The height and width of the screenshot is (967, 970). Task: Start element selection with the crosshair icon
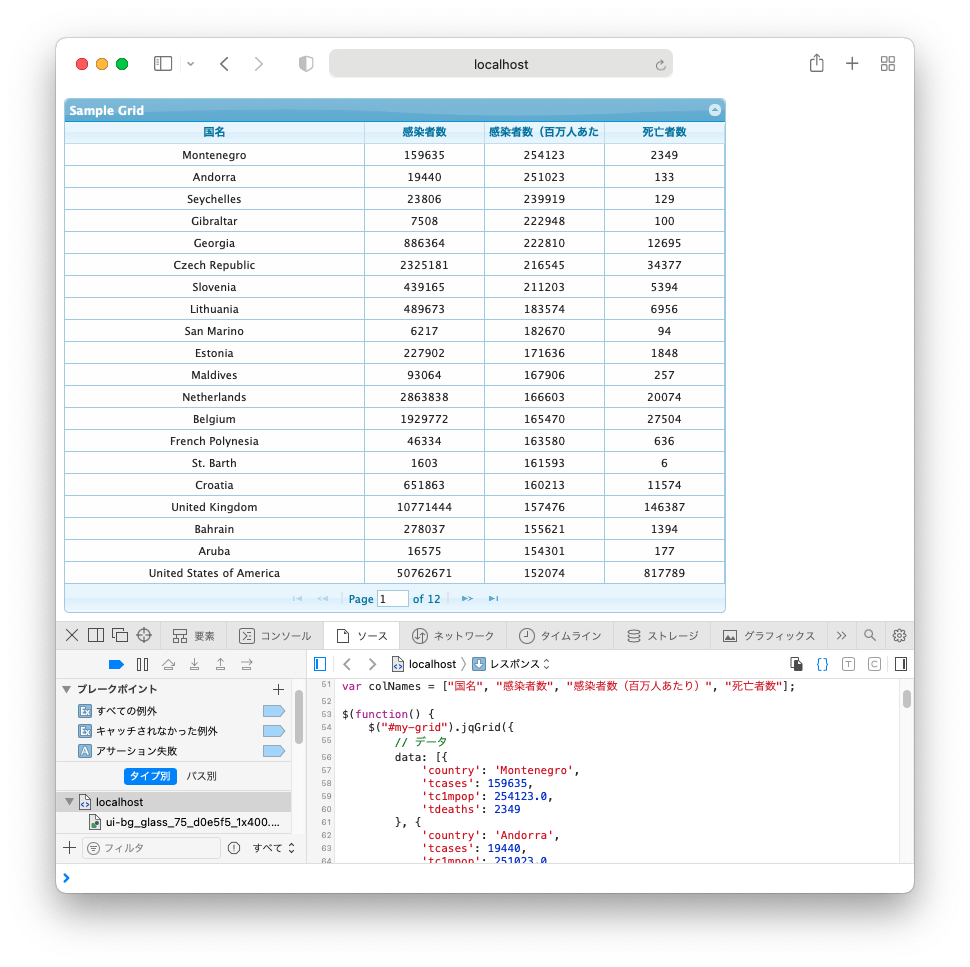click(144, 635)
